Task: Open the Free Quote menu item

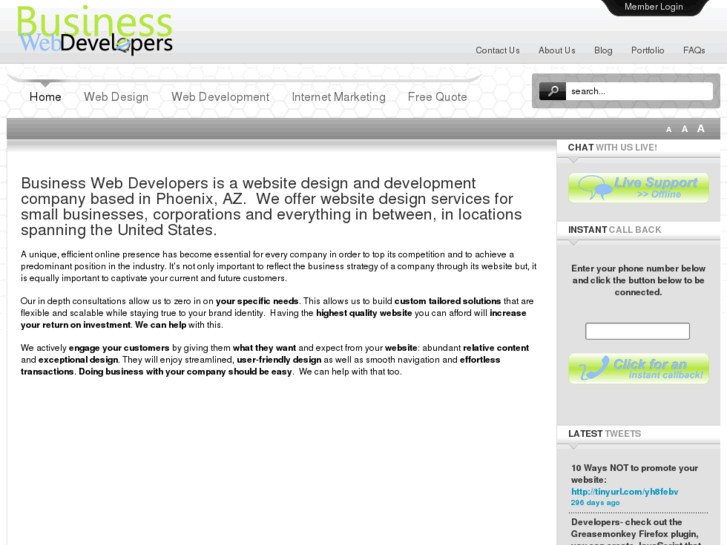Action: (x=437, y=97)
